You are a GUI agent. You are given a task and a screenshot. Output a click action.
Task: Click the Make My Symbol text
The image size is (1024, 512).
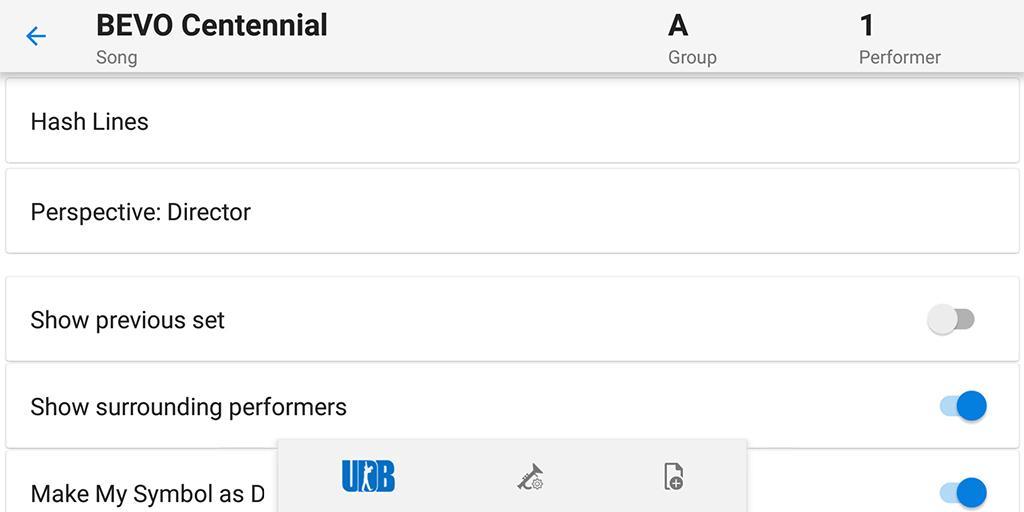click(147, 494)
